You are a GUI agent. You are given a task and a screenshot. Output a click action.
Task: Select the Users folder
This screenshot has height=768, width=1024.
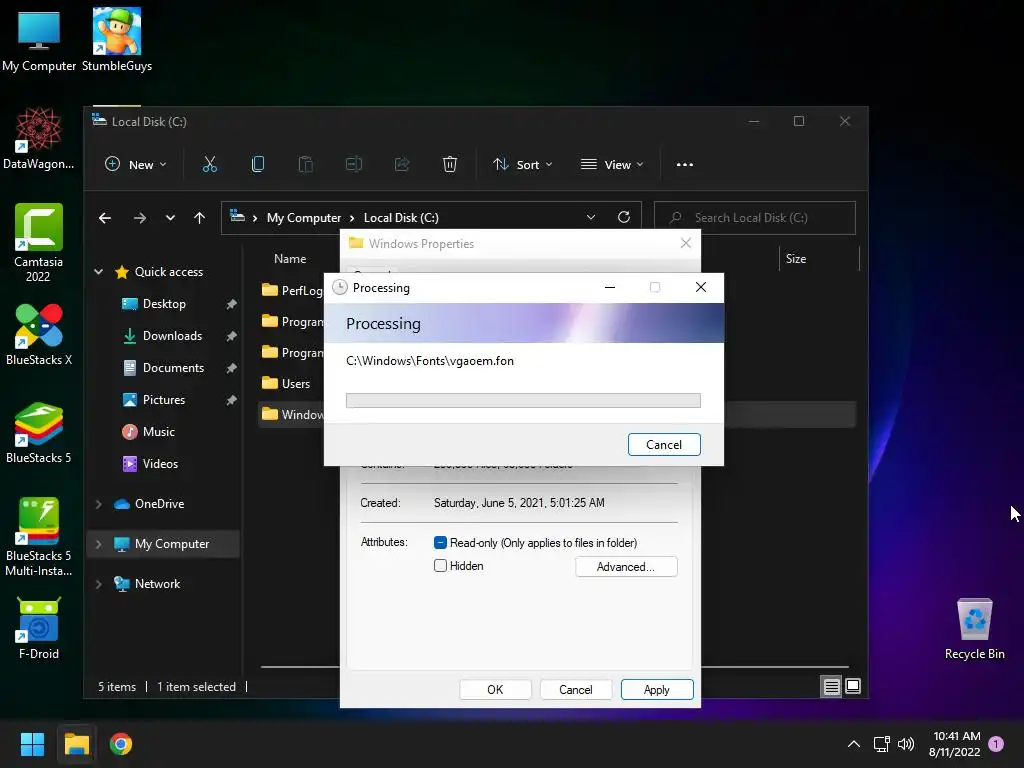285,383
